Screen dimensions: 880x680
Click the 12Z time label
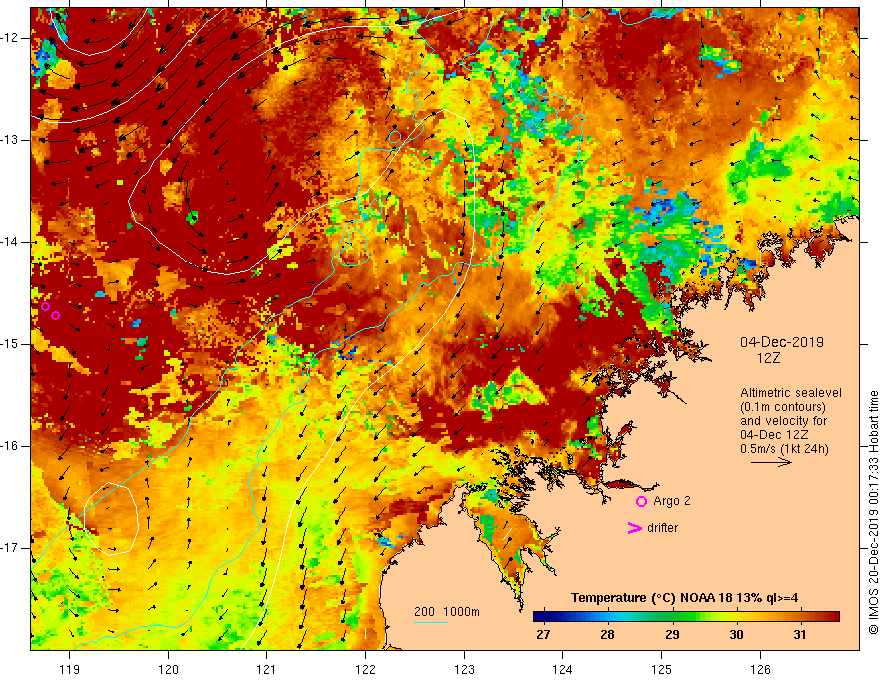click(768, 358)
